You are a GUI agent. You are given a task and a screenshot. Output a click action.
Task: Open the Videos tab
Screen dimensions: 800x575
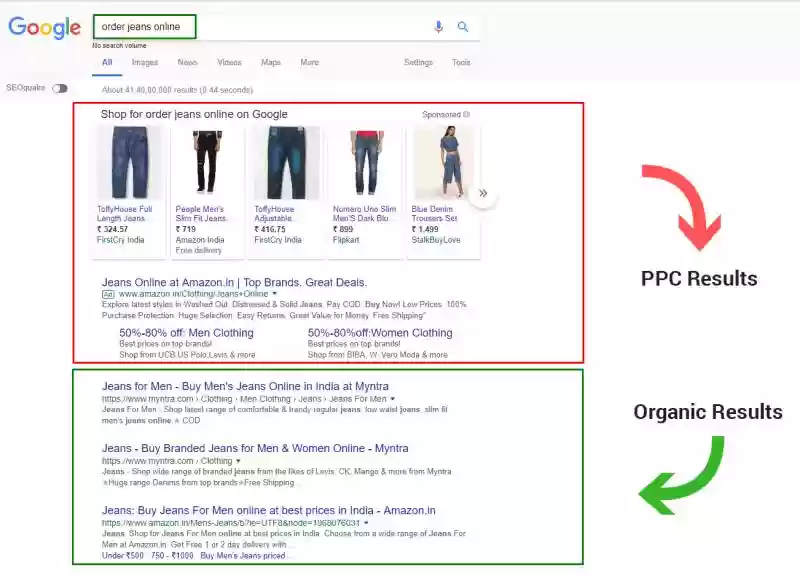229,62
